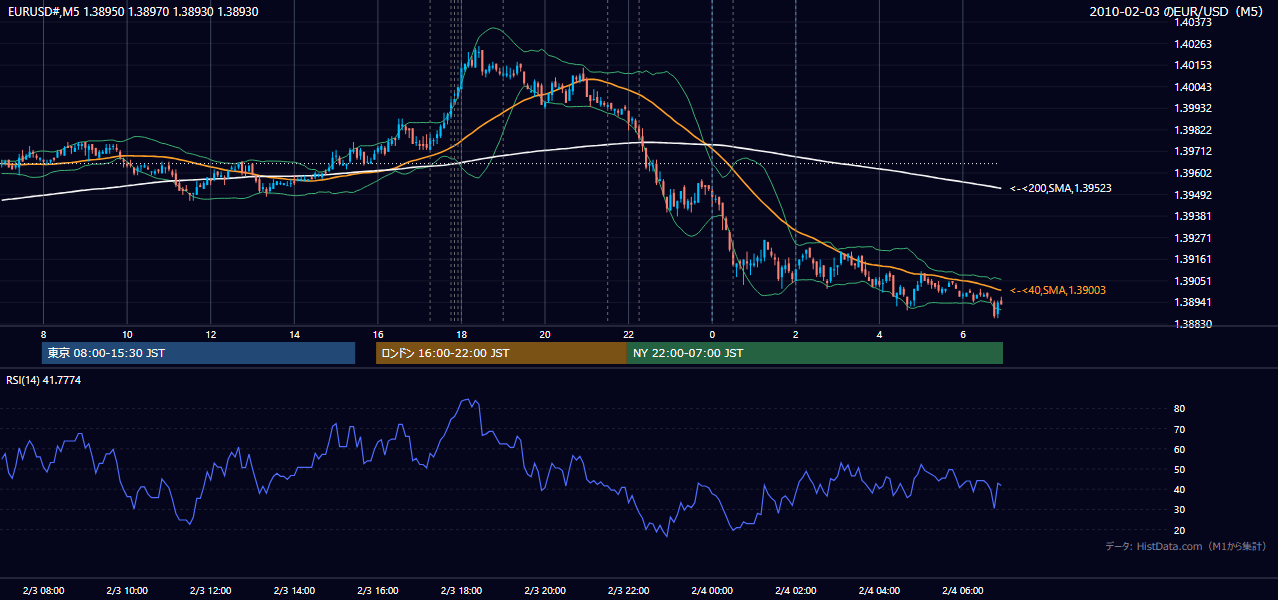Click the 2/3 18:00 time label

pos(461,590)
